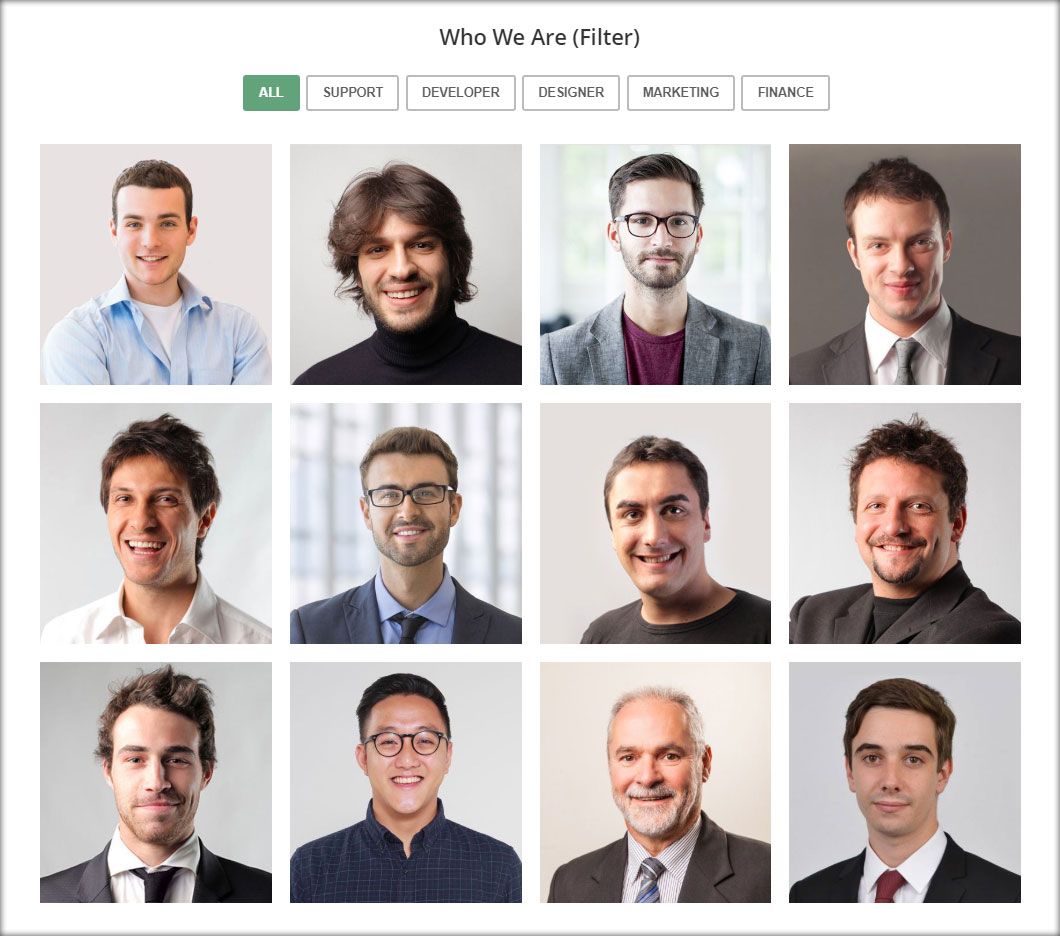Click the Who We Are (Filter) heading
1060x936 pixels.
click(539, 37)
